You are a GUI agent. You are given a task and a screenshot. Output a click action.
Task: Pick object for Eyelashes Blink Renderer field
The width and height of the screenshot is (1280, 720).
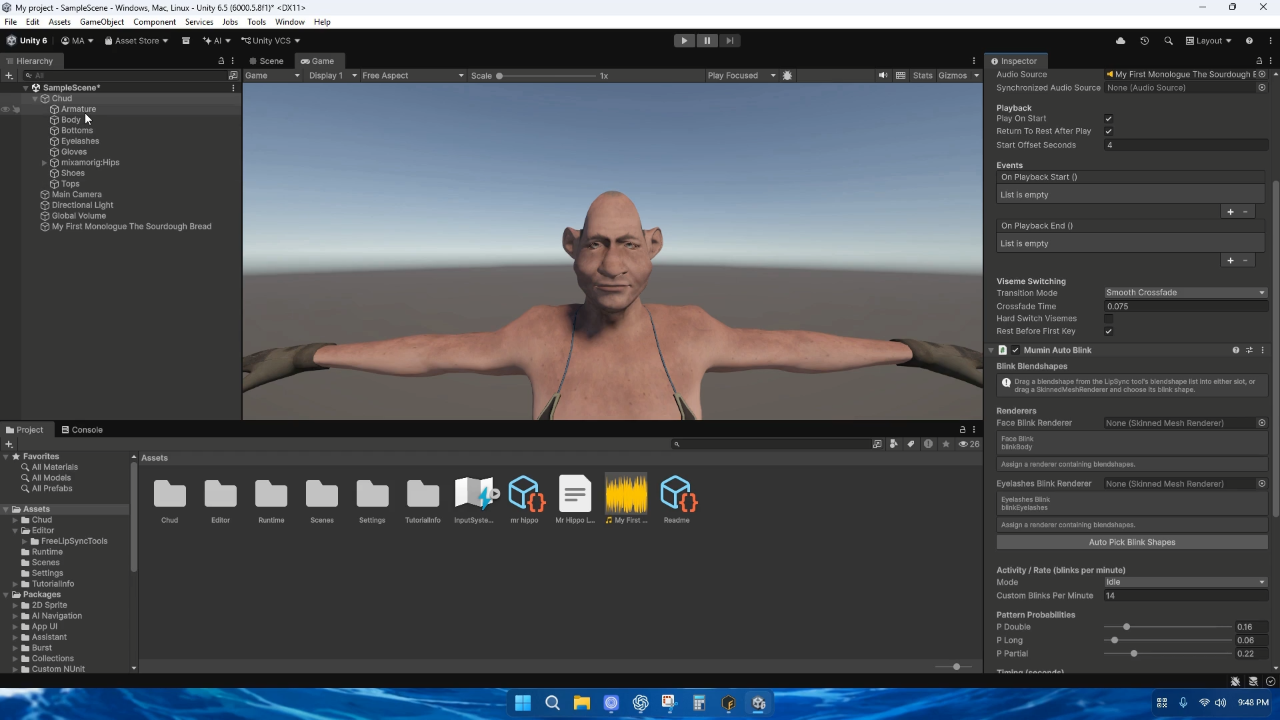coord(1262,484)
